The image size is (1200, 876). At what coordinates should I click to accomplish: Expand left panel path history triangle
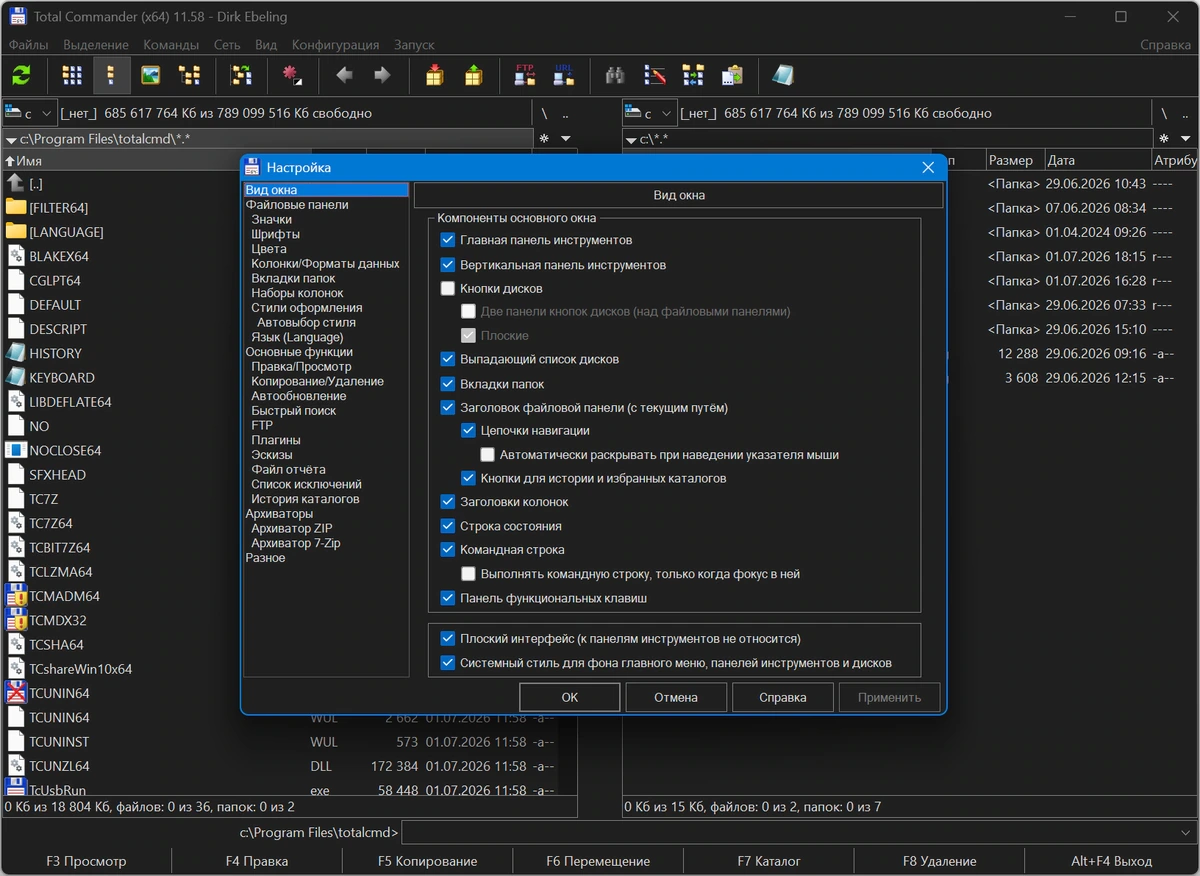pyautogui.click(x=11, y=140)
